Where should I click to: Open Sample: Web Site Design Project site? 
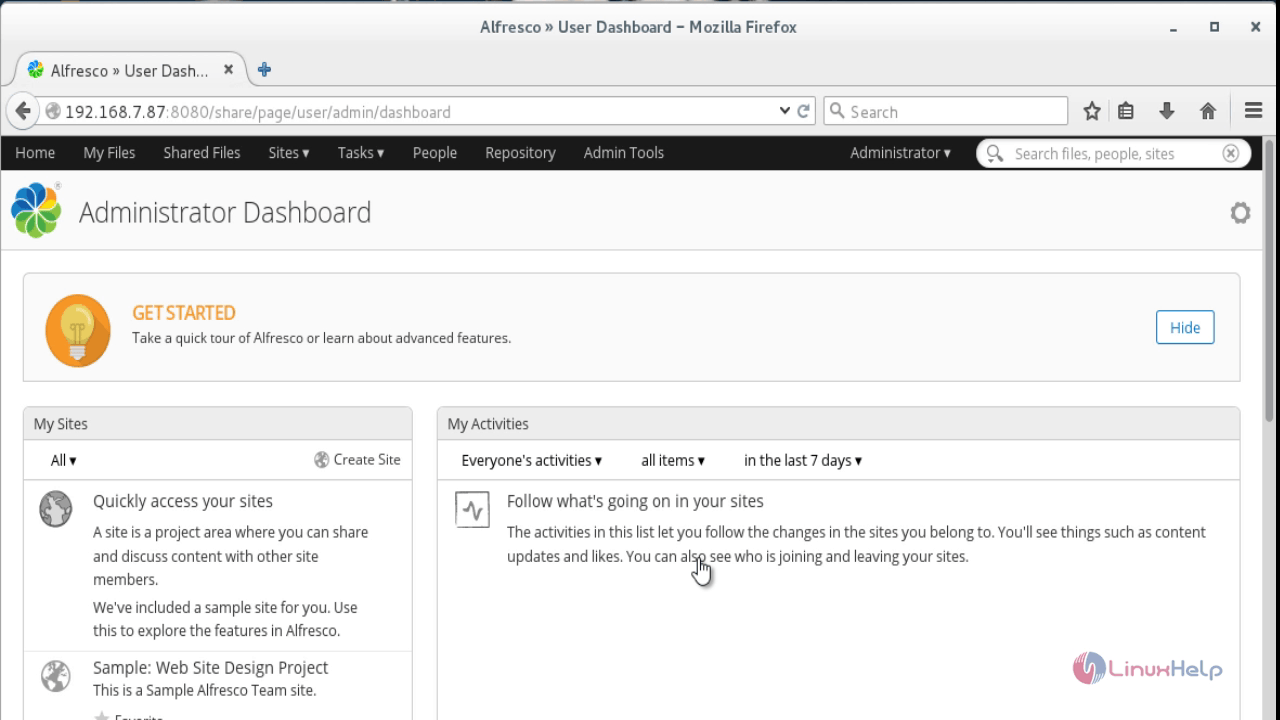tap(210, 667)
